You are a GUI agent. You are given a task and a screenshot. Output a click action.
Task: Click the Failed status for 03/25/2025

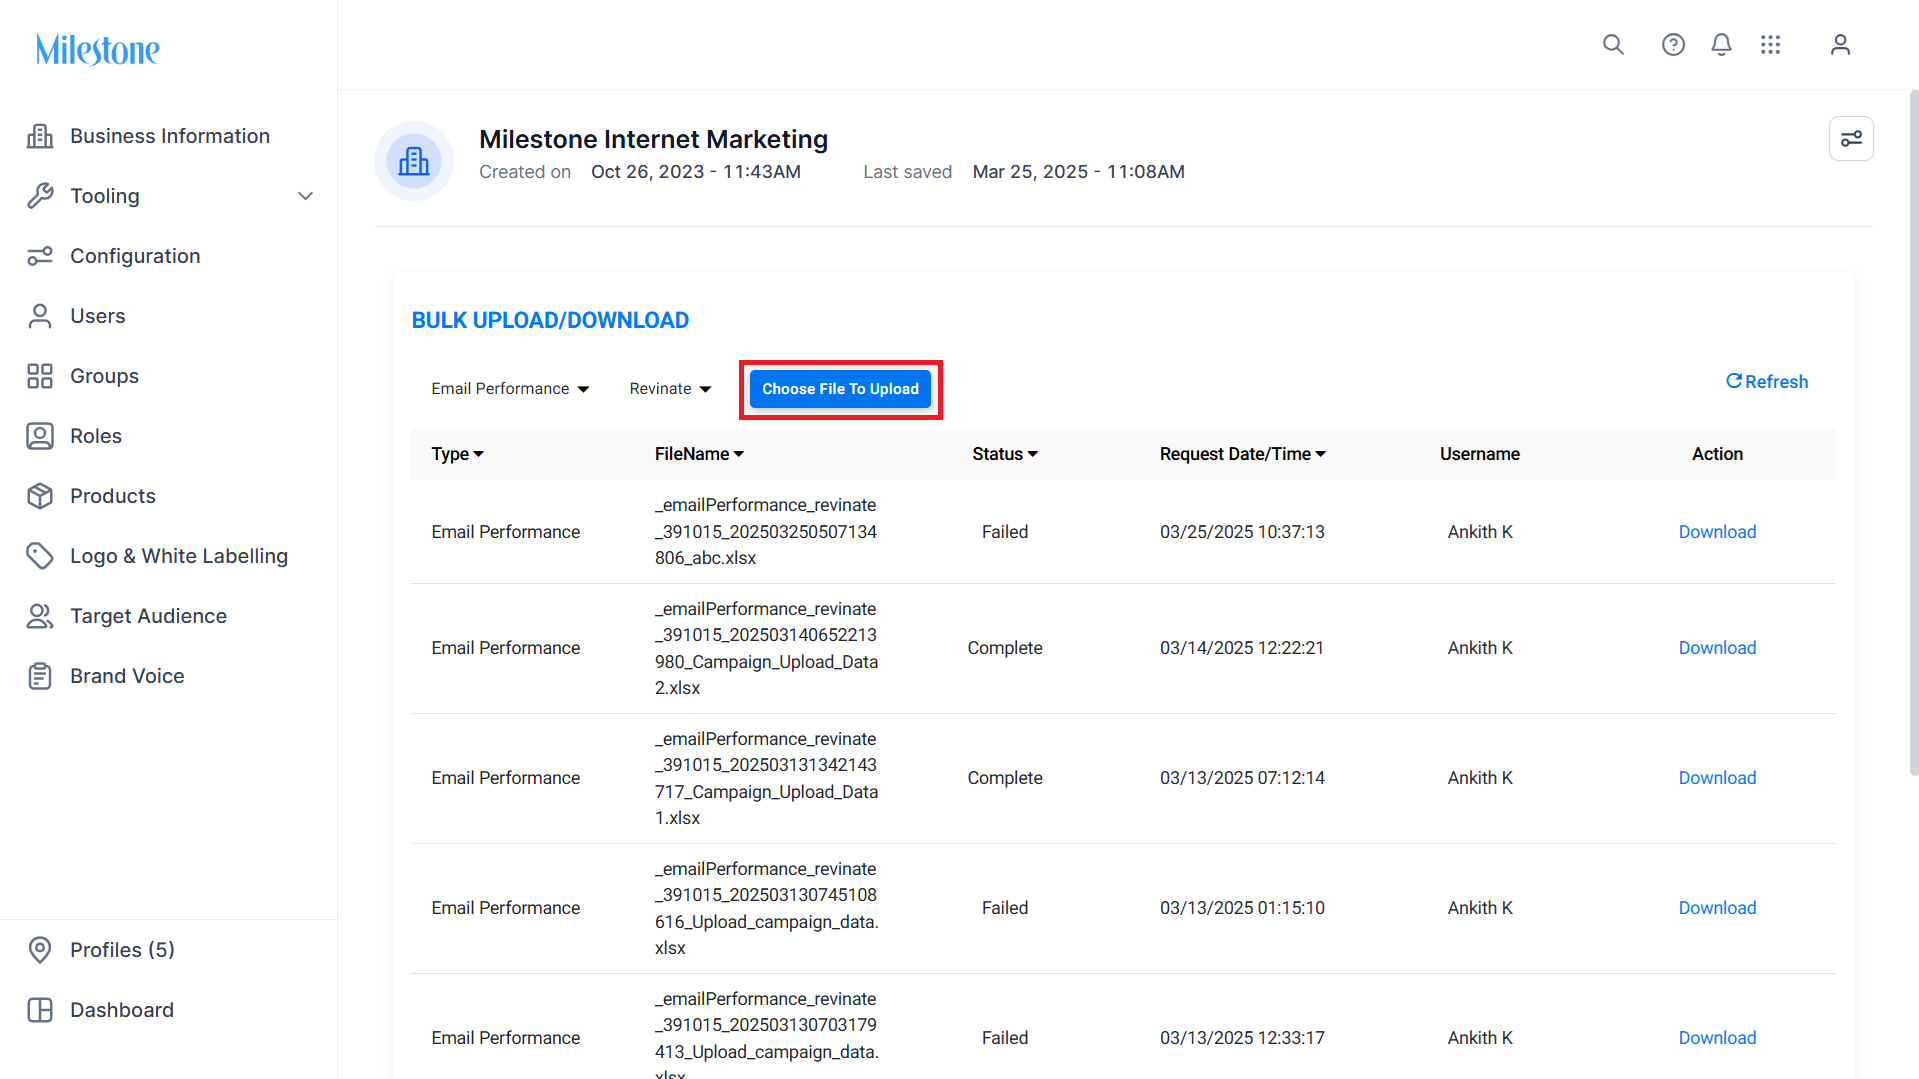1005,532
